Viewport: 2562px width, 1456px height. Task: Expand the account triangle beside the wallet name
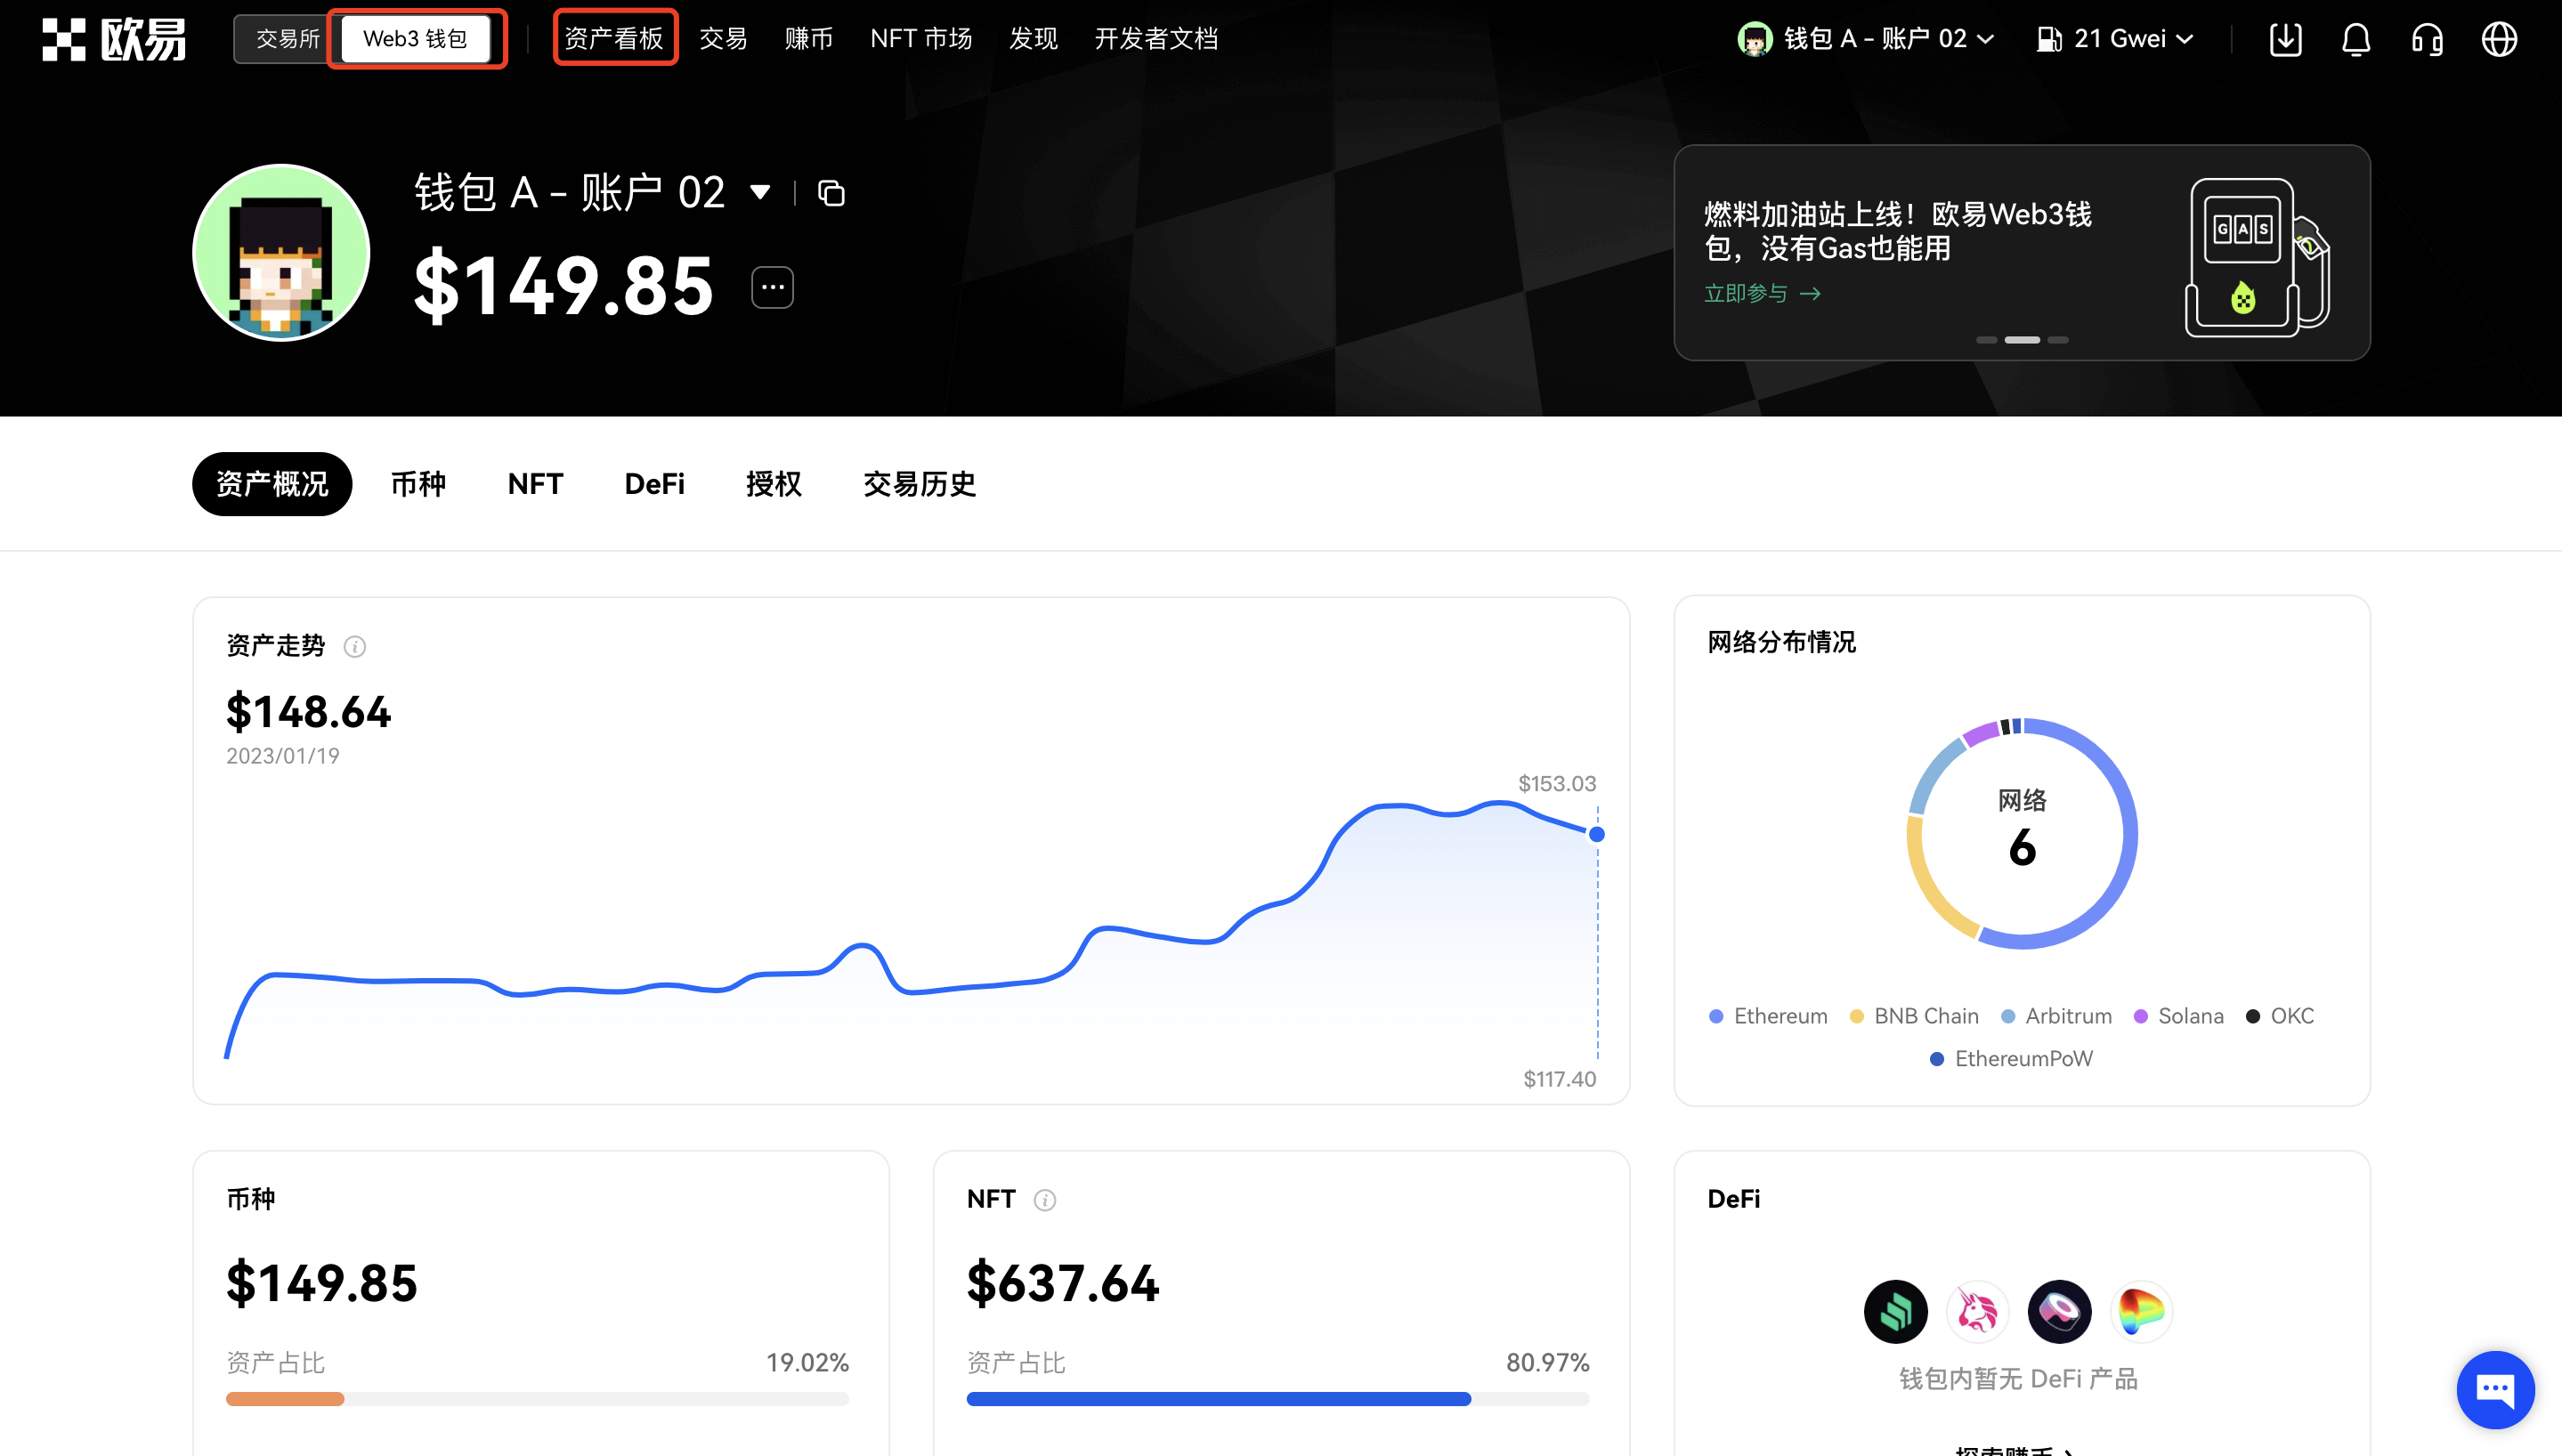point(760,192)
